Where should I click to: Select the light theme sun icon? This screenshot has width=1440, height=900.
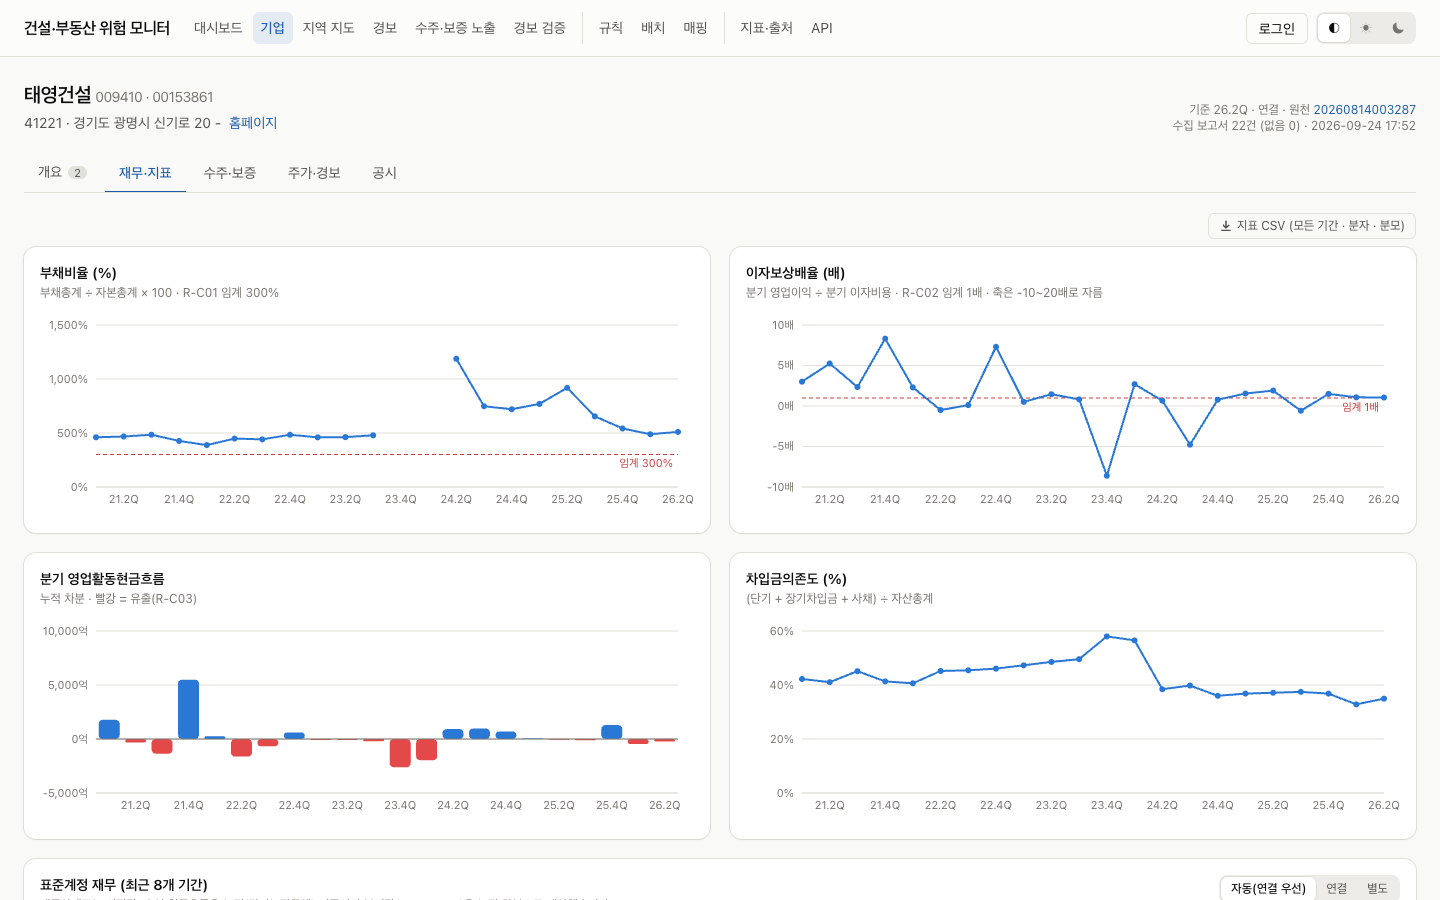click(x=1366, y=28)
